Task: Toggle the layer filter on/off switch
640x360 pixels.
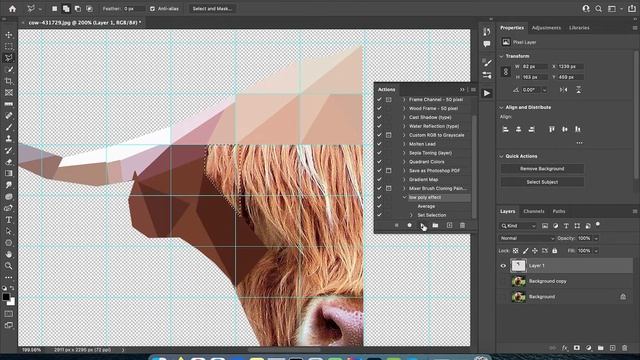Action: pyautogui.click(x=598, y=224)
